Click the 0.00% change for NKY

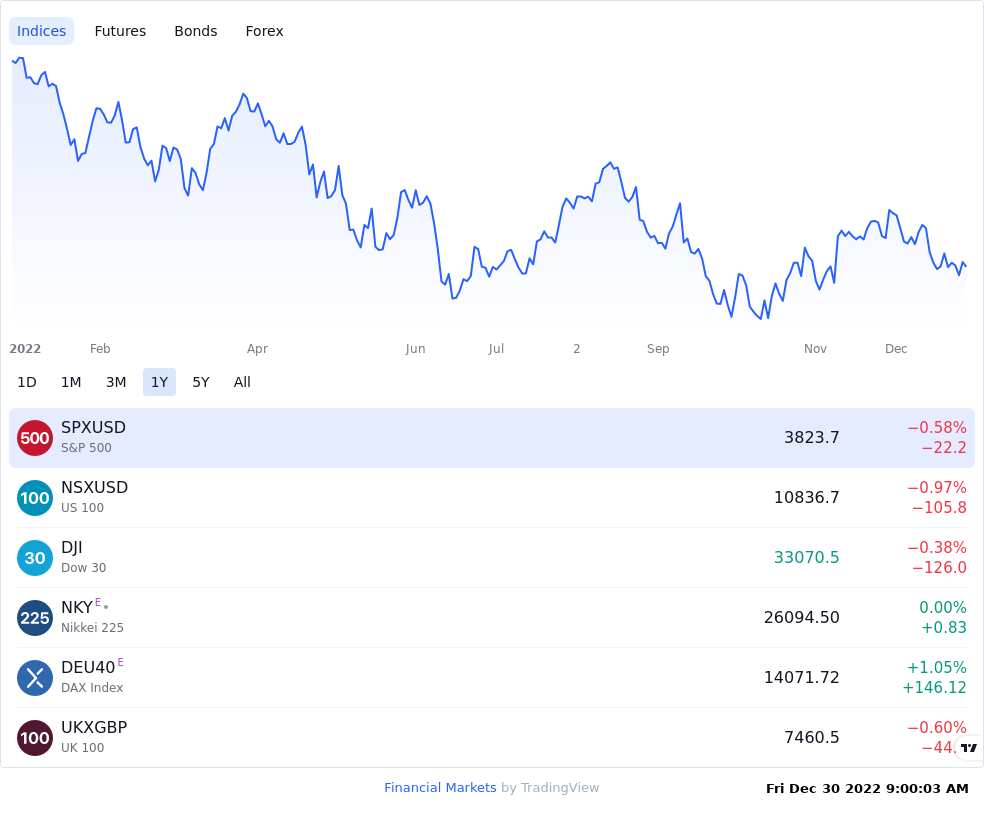(943, 607)
